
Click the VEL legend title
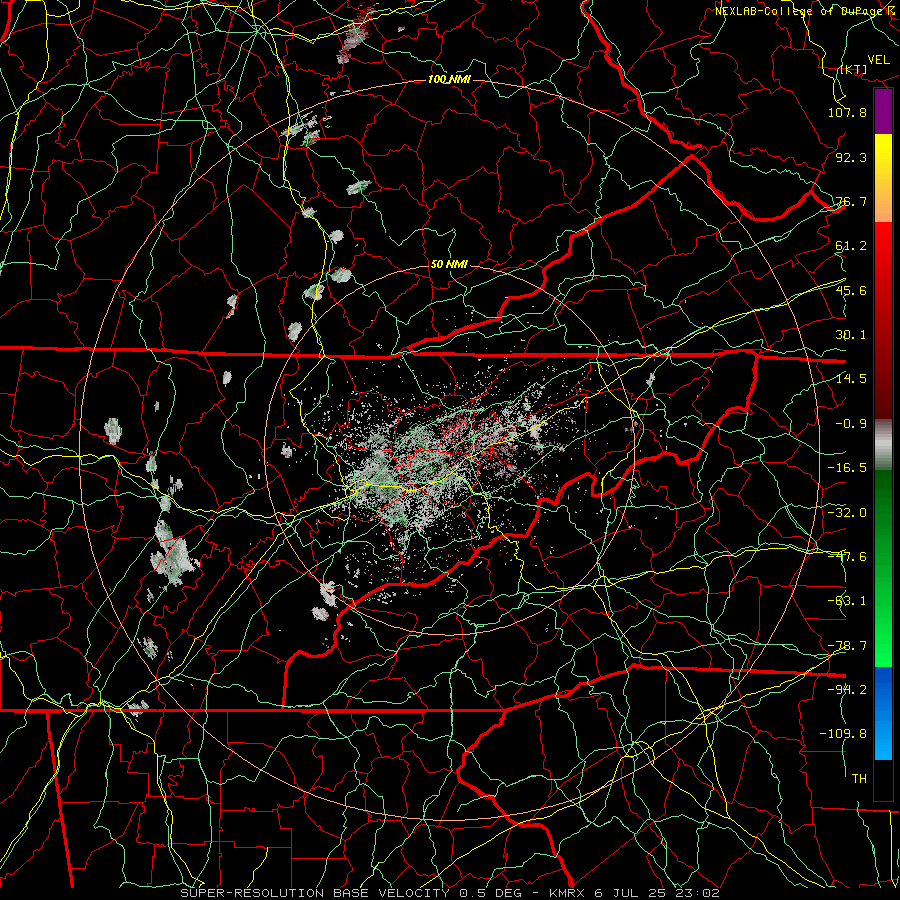click(878, 60)
